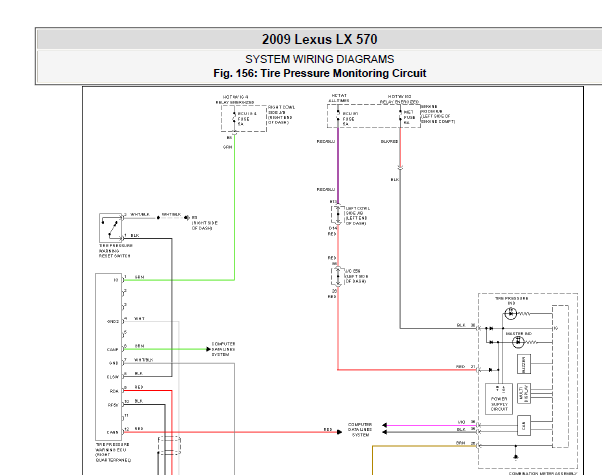Screen dimensions: 602x475
Task: Click the BUZZER block in meter assembly
Action: [x=524, y=364]
